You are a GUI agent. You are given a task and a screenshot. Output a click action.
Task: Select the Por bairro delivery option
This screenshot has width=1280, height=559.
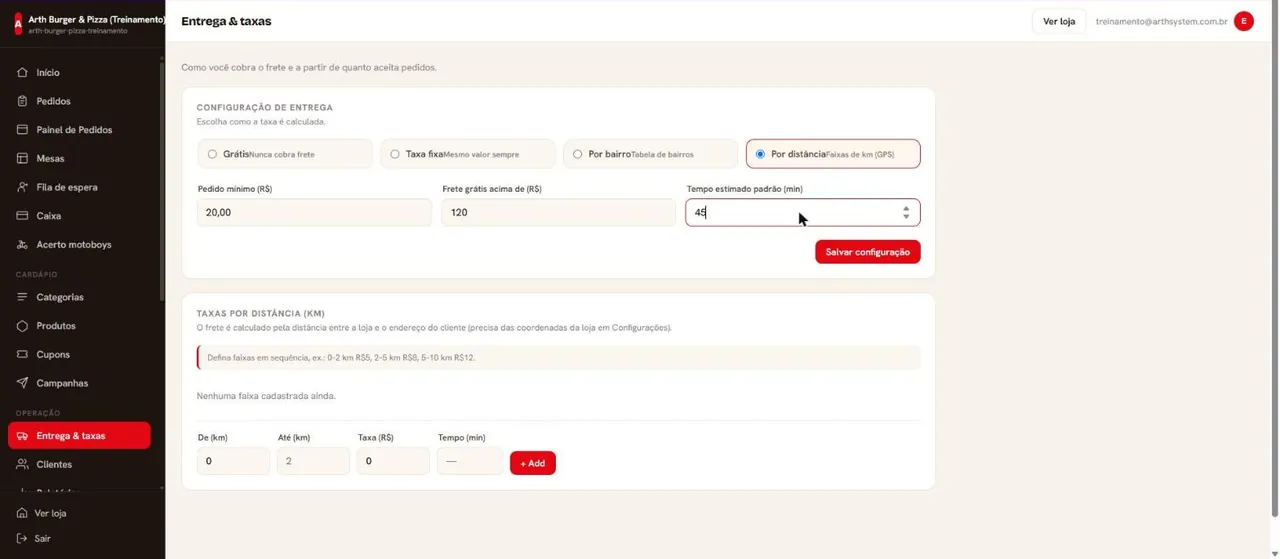pos(651,154)
